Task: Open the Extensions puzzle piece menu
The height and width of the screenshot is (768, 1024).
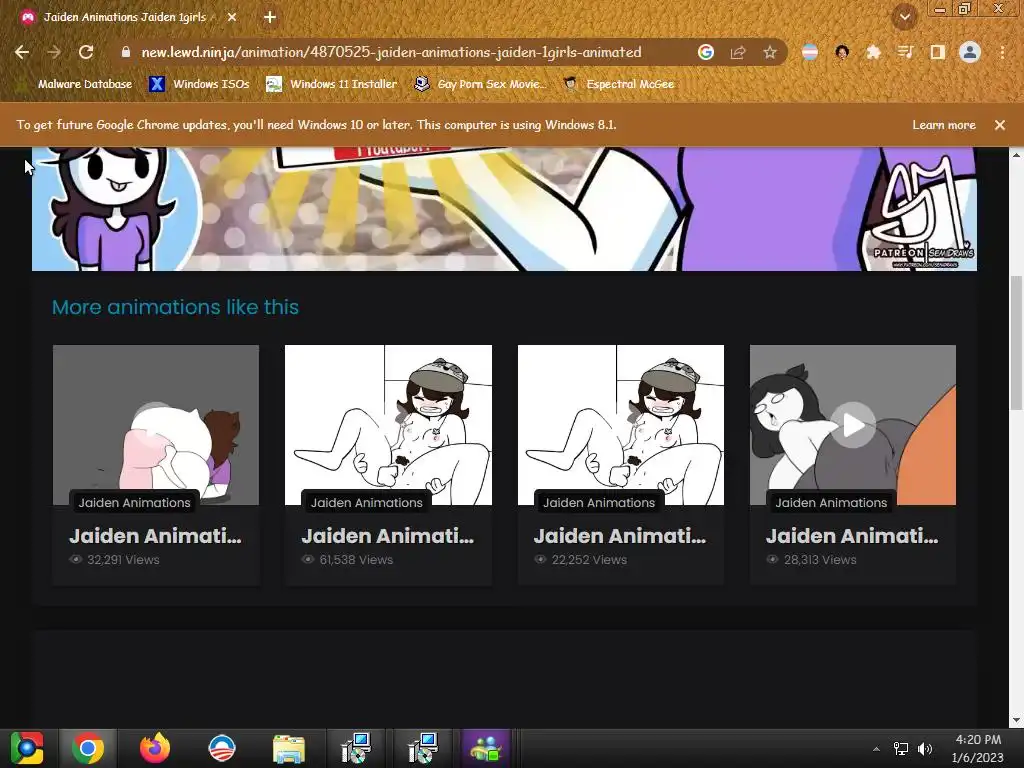Action: (x=873, y=52)
